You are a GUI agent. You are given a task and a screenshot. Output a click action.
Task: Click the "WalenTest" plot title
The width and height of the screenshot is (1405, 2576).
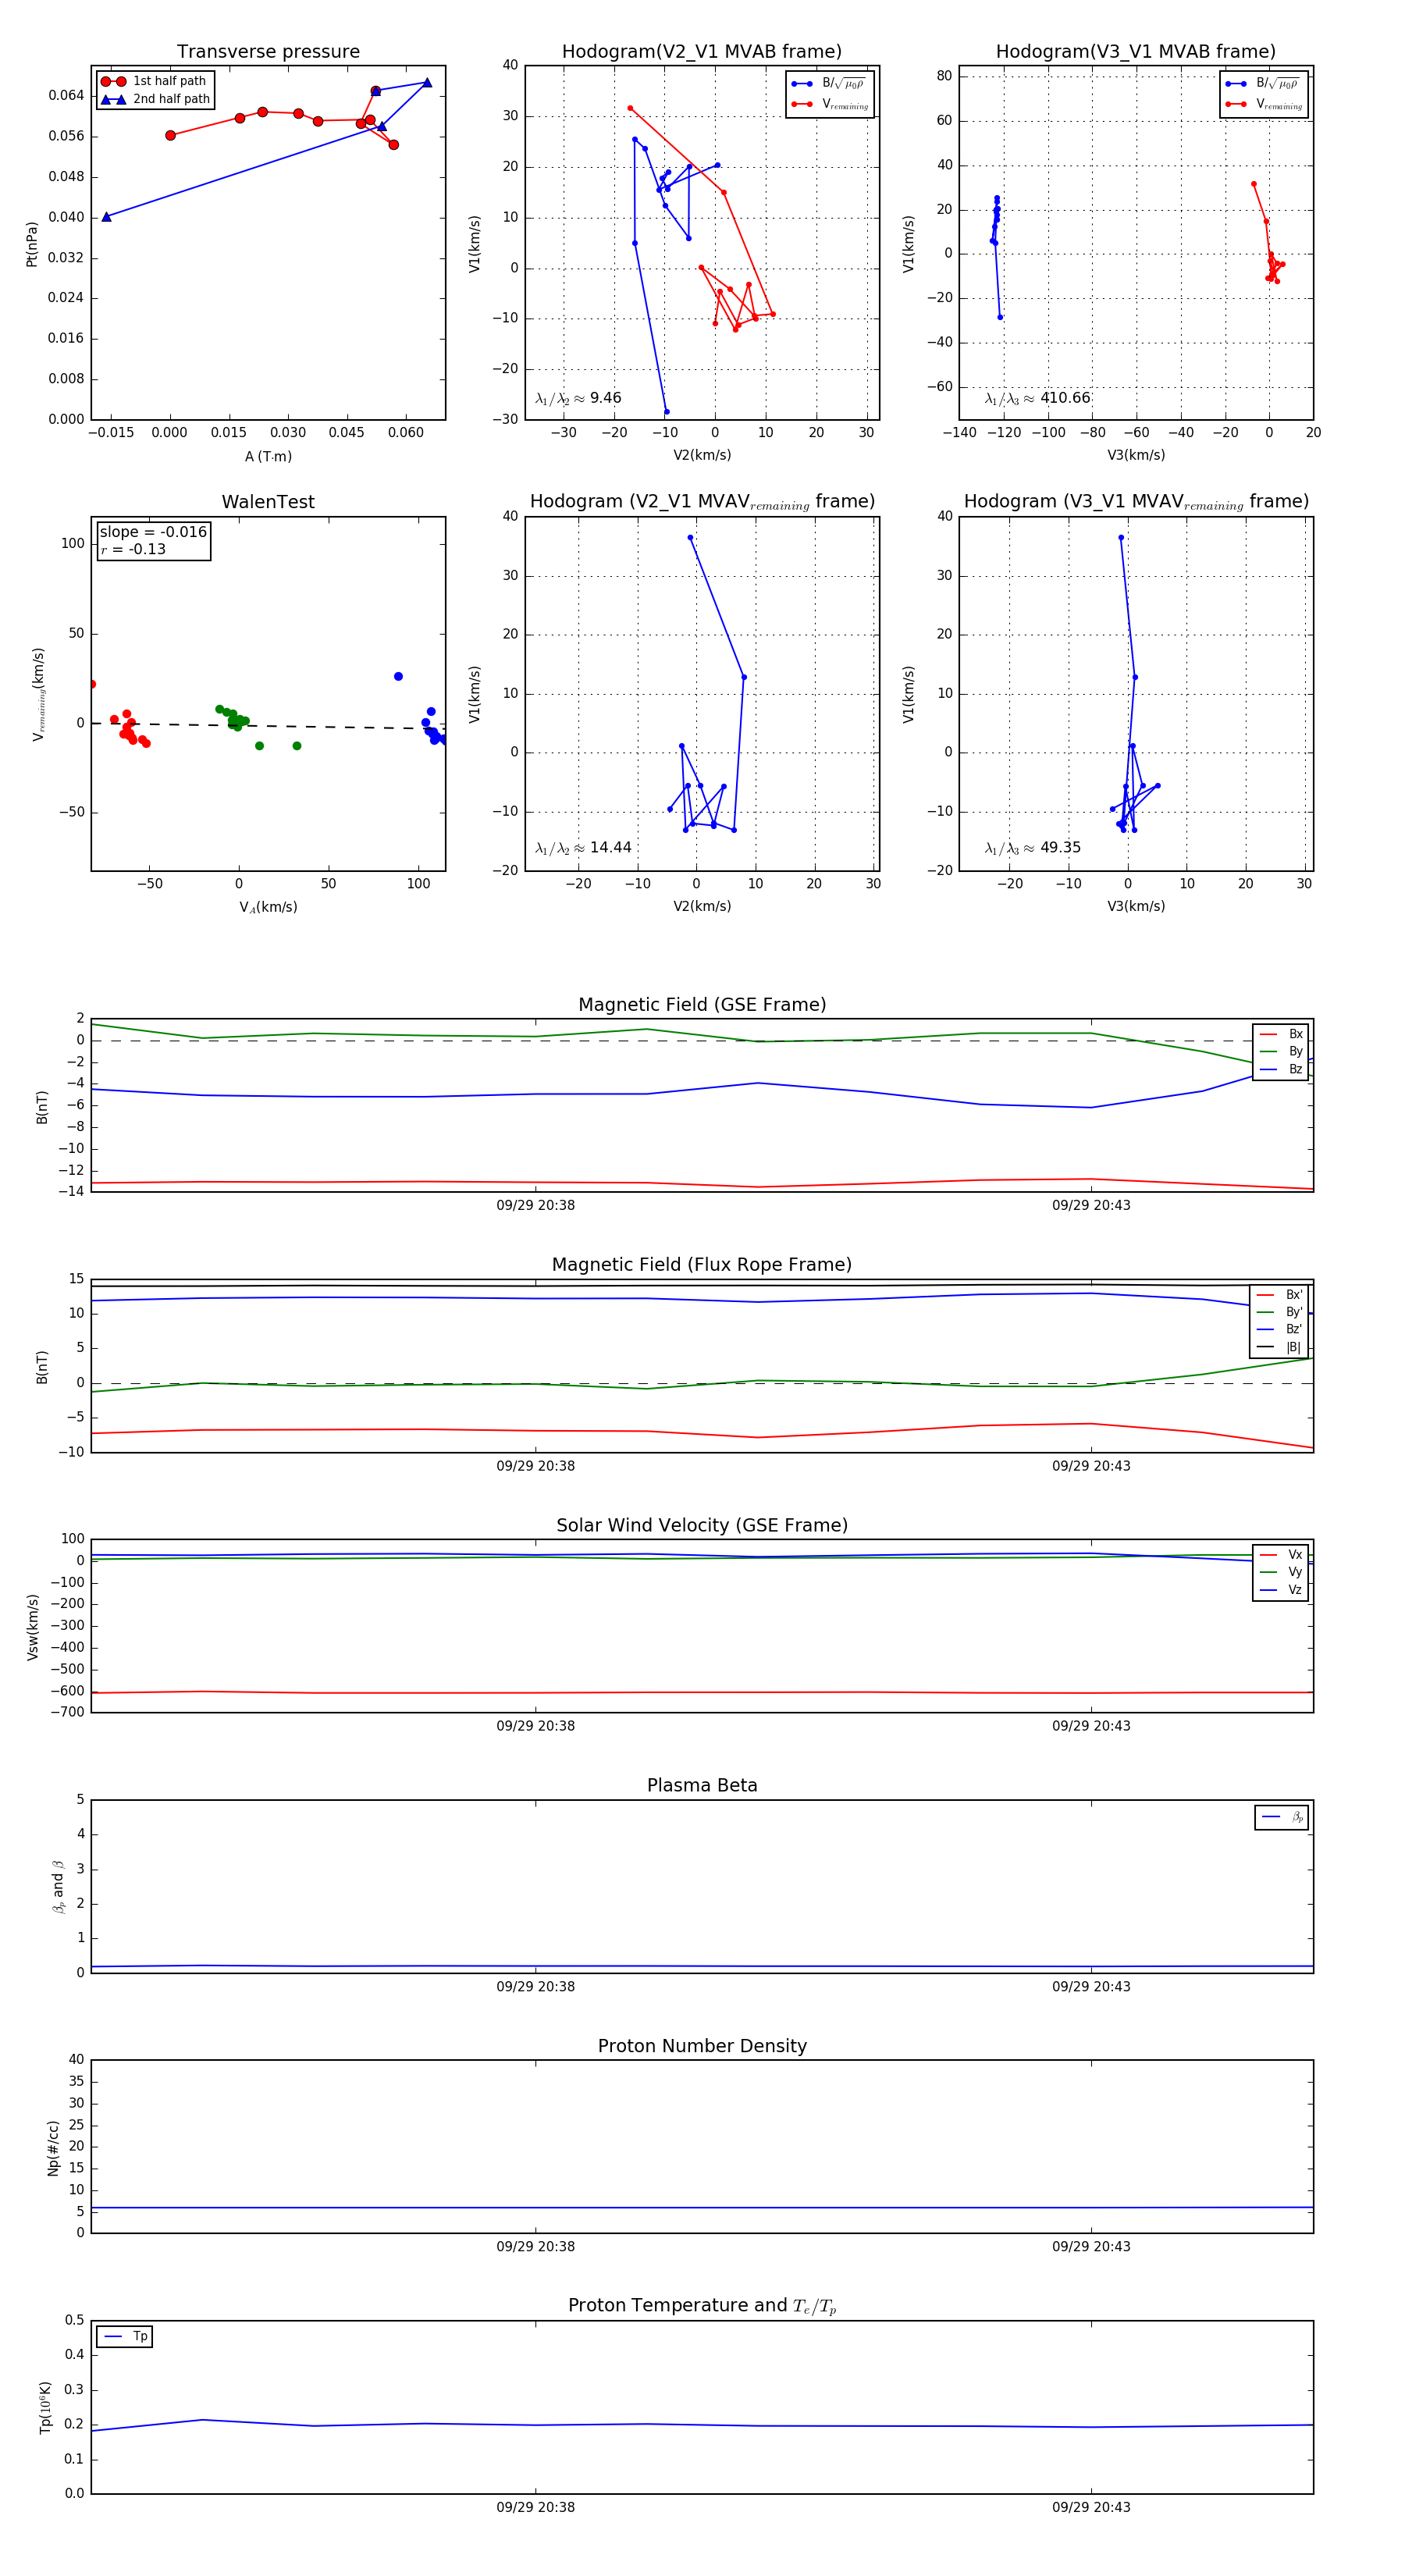coord(268,502)
